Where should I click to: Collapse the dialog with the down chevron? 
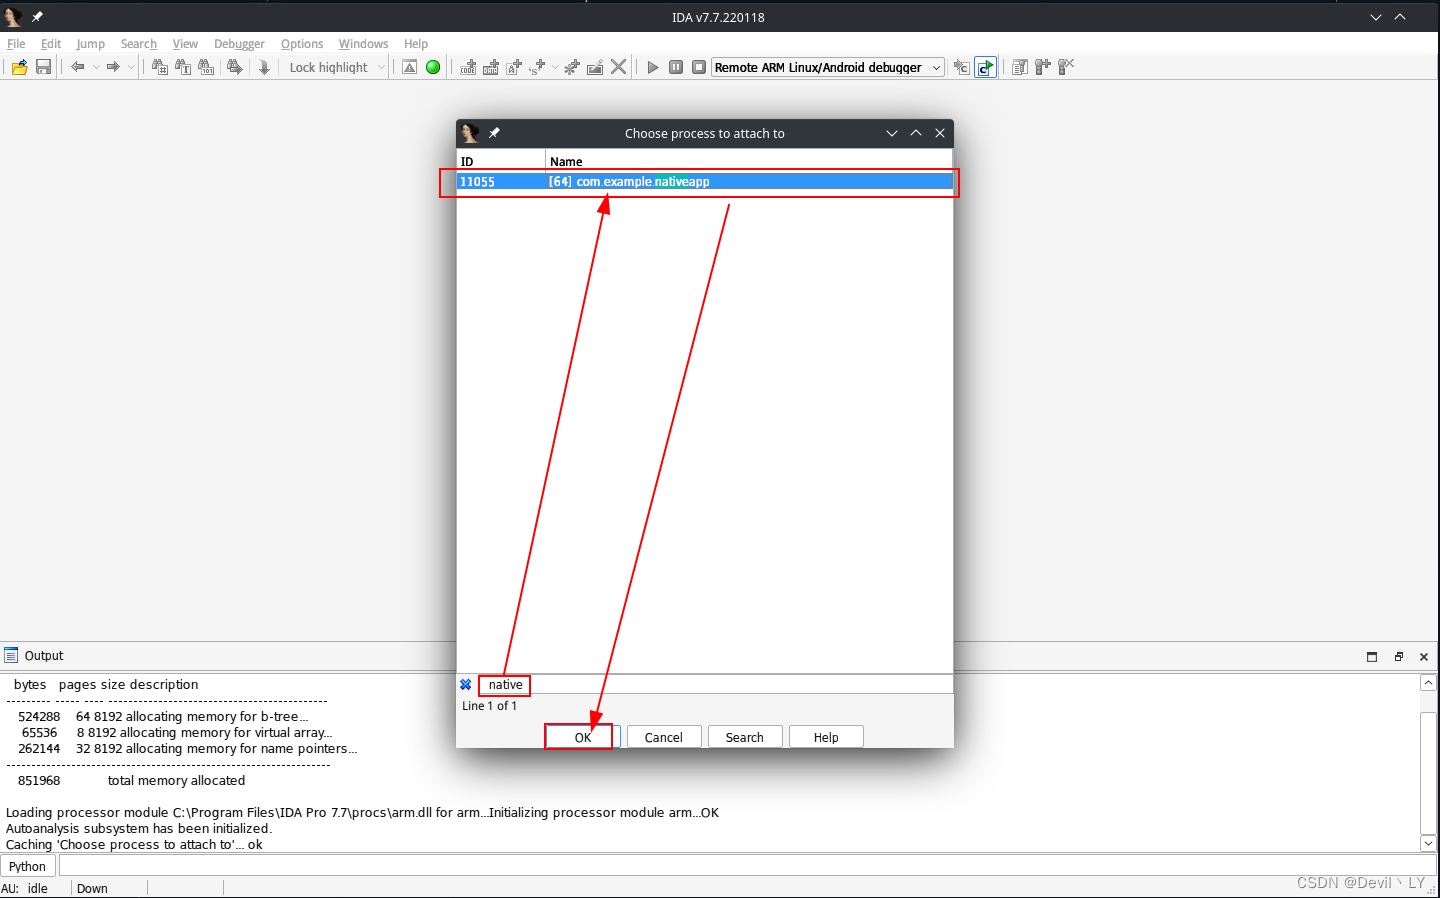[x=892, y=133]
